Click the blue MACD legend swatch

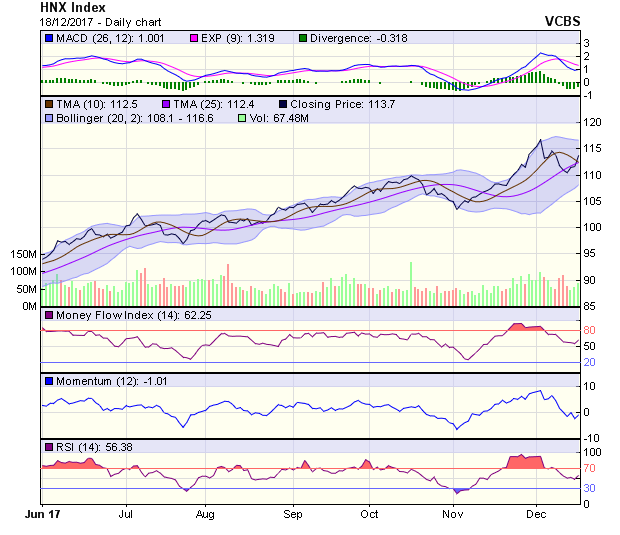[49, 38]
